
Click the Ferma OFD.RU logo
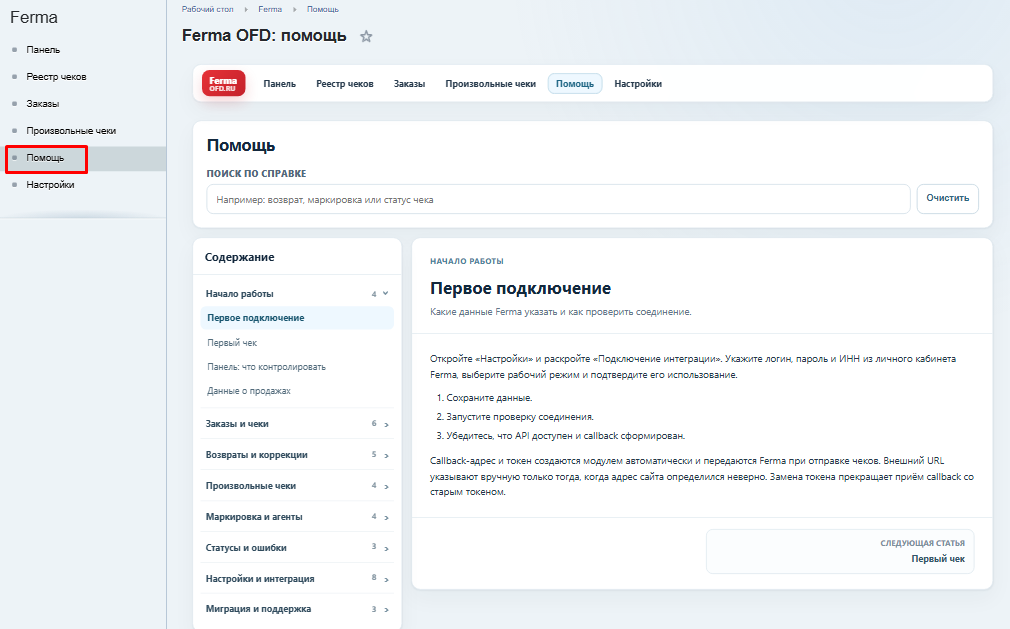[x=224, y=84]
